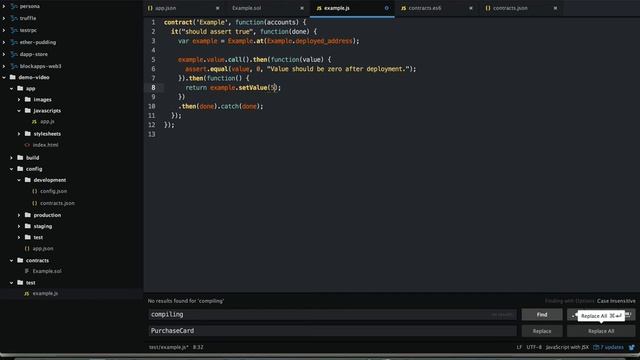Click the javascripts folder icon
The height and width of the screenshot is (360, 640).
click(x=28, y=110)
